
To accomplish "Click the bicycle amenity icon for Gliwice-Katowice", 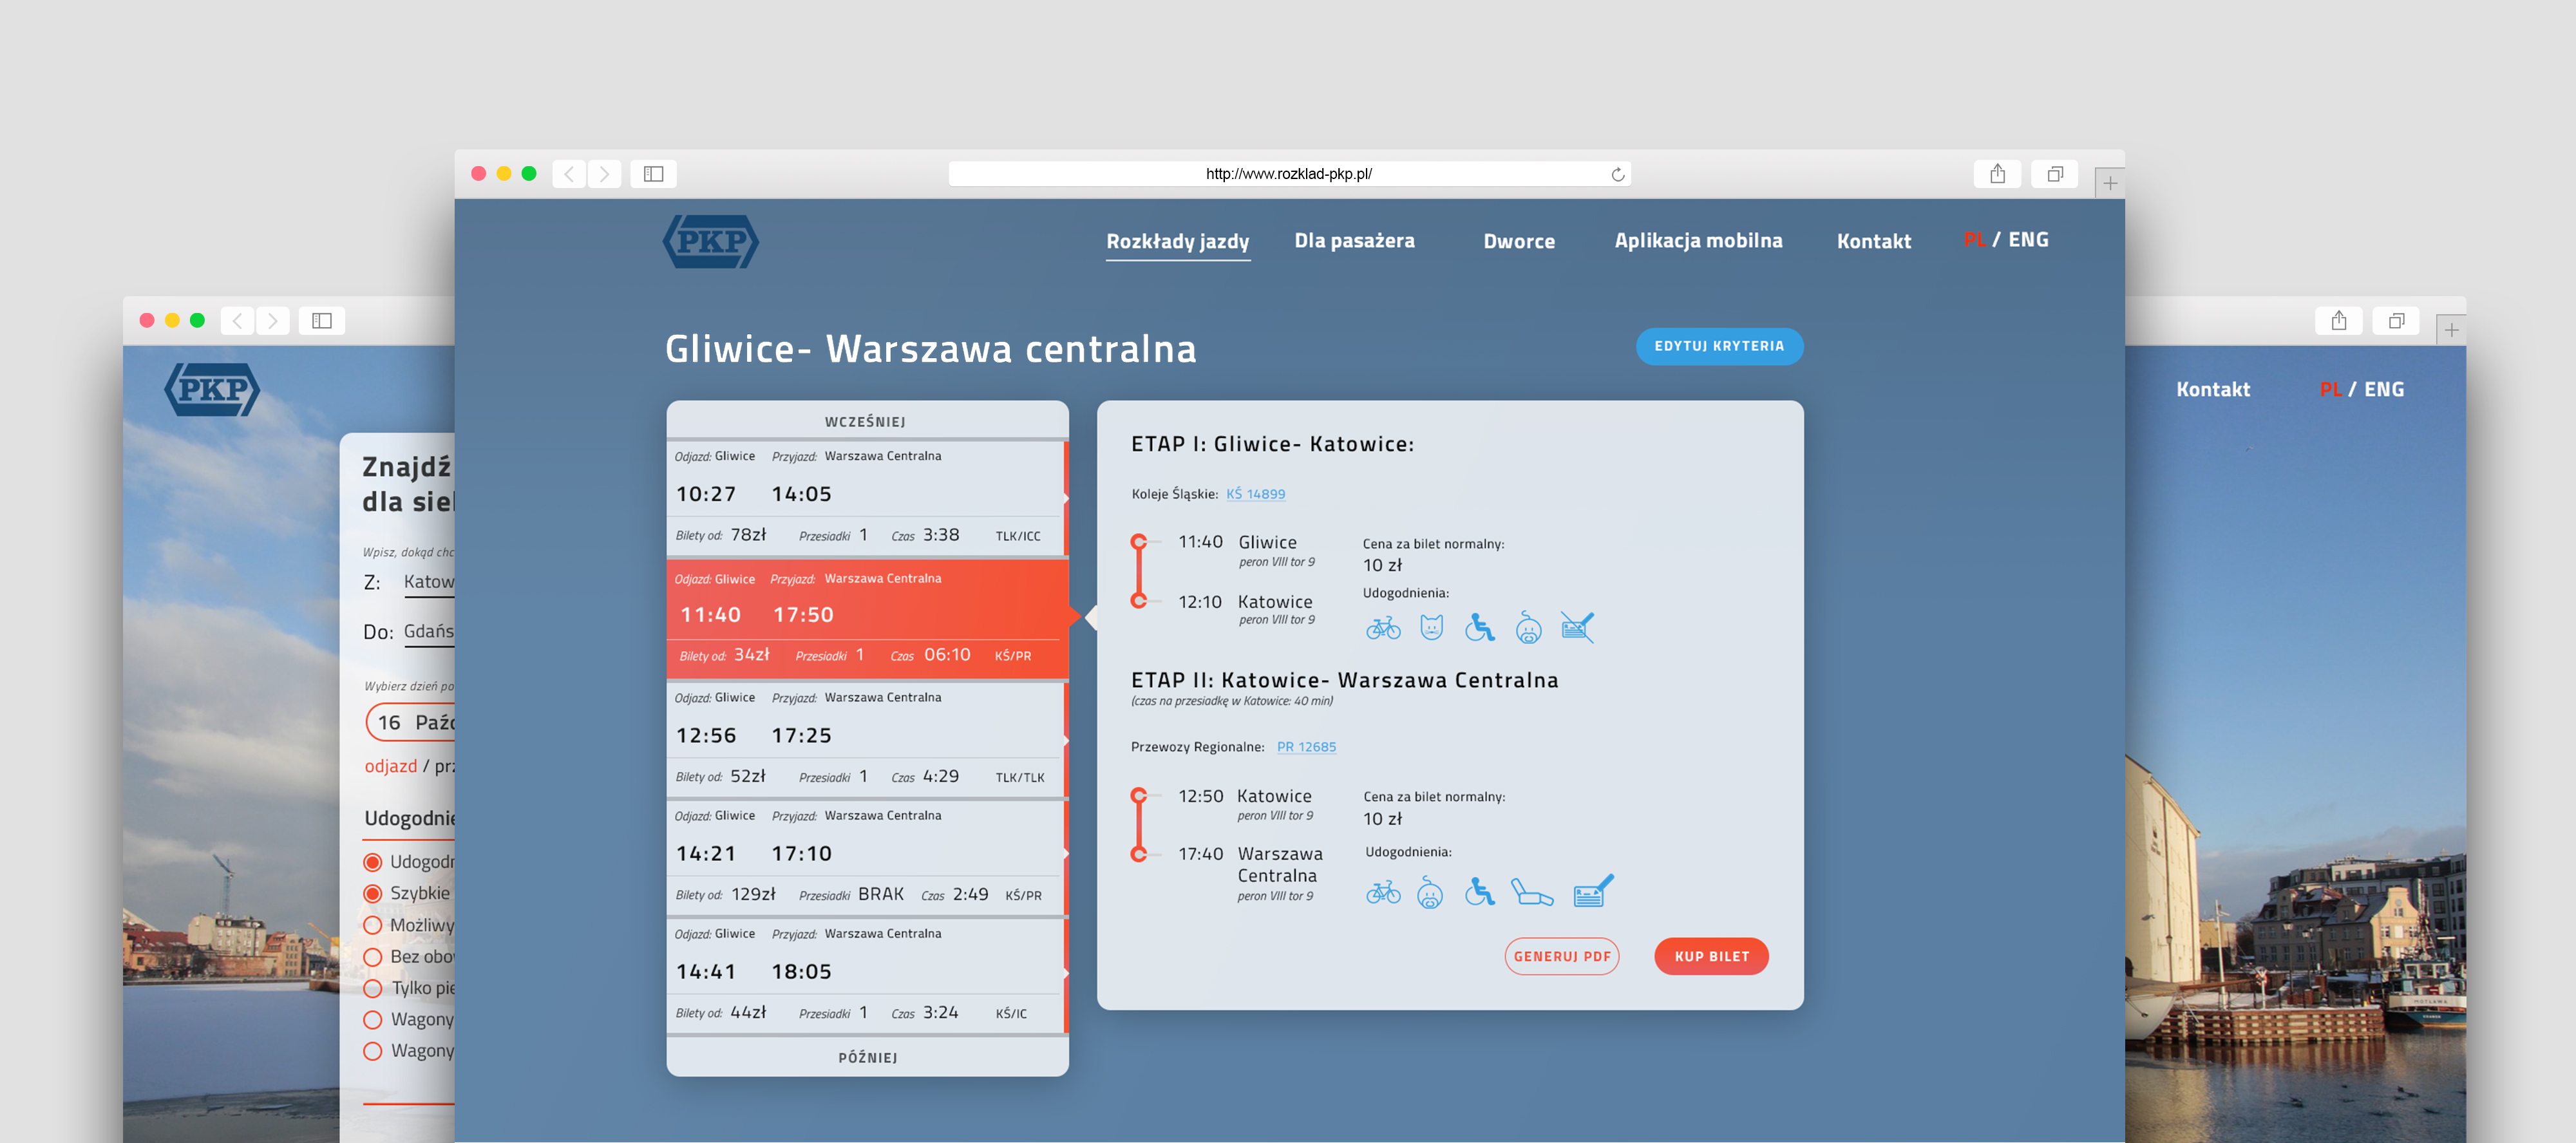I will pyautogui.click(x=1383, y=628).
